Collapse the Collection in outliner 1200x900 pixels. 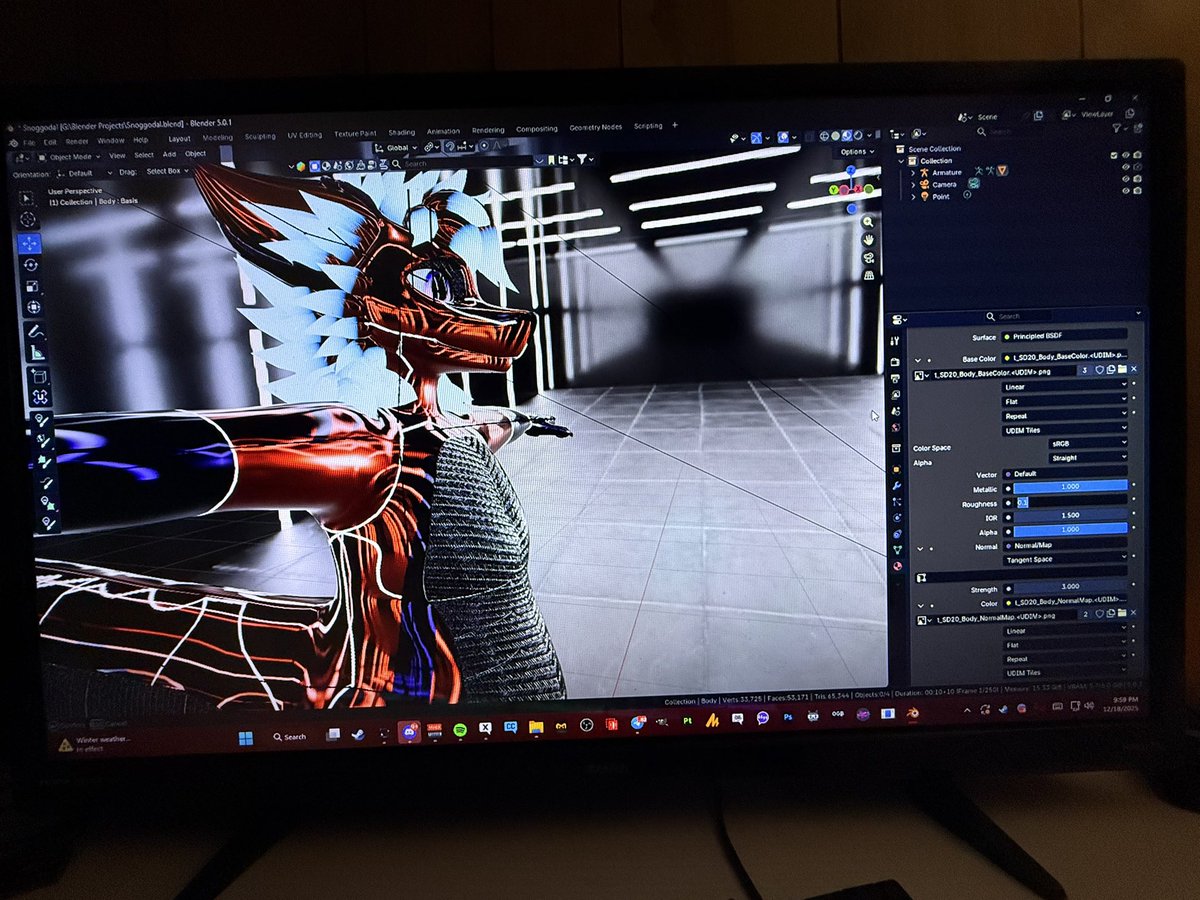(901, 161)
